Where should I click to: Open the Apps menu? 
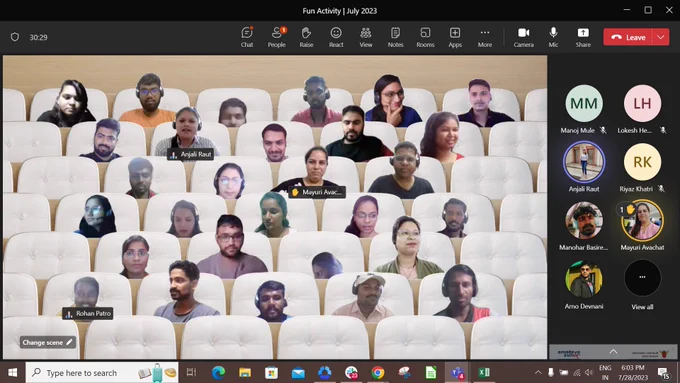tap(455, 37)
